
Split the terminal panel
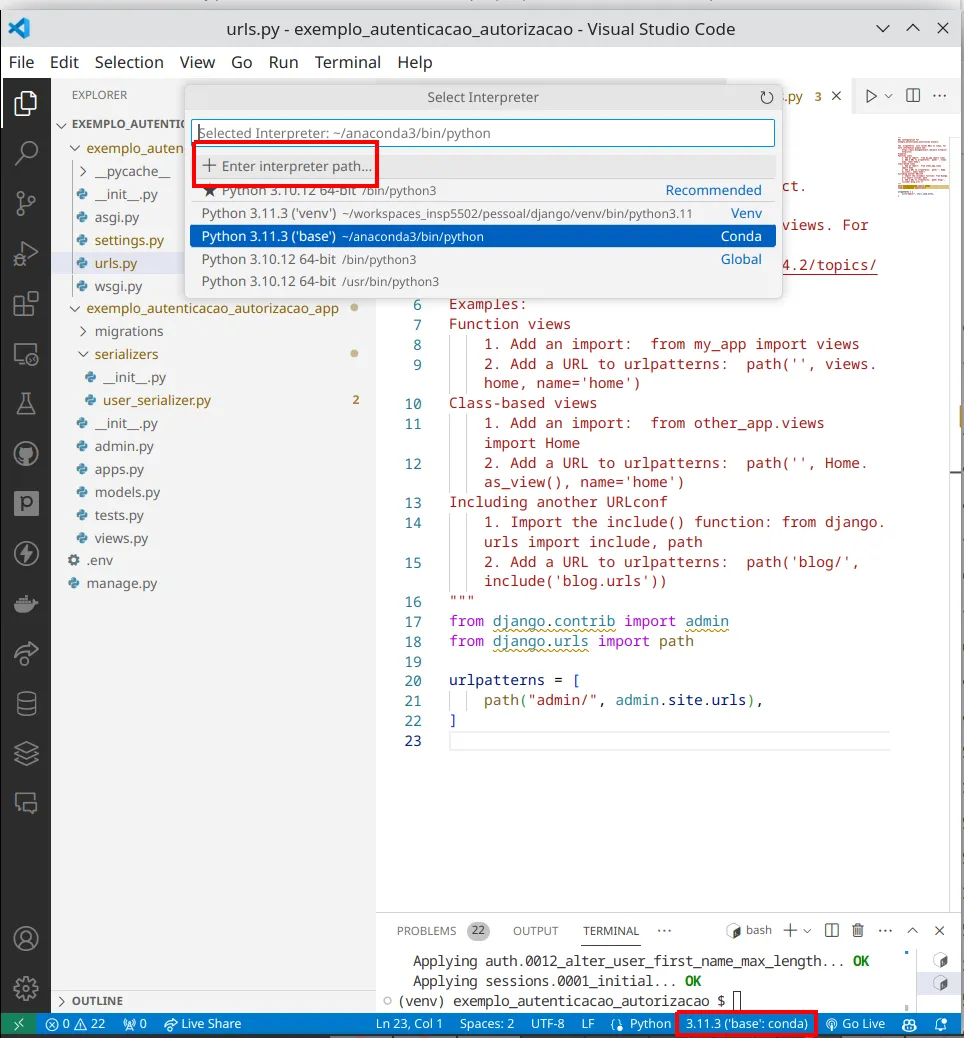pyautogui.click(x=832, y=930)
